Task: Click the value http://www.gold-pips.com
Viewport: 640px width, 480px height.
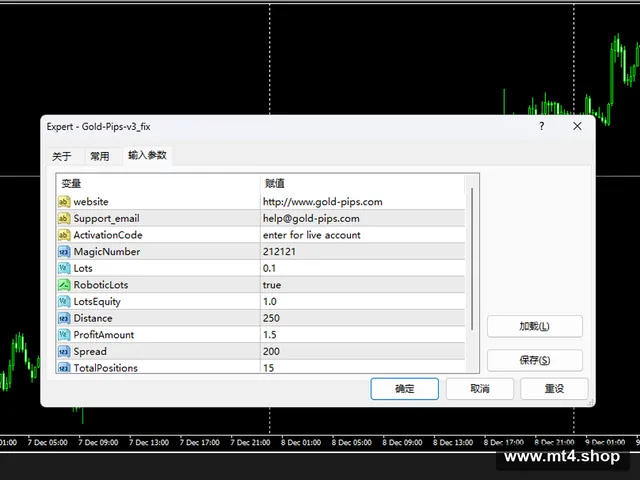Action: pos(322,202)
